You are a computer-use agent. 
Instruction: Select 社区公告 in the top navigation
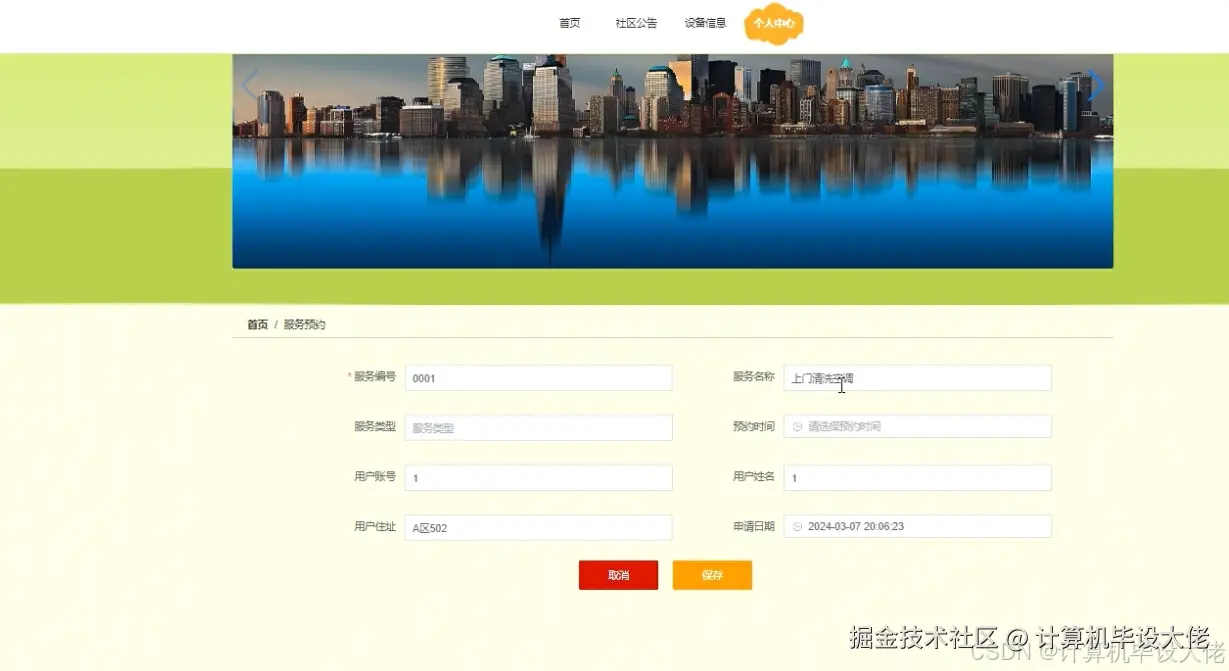click(x=636, y=22)
